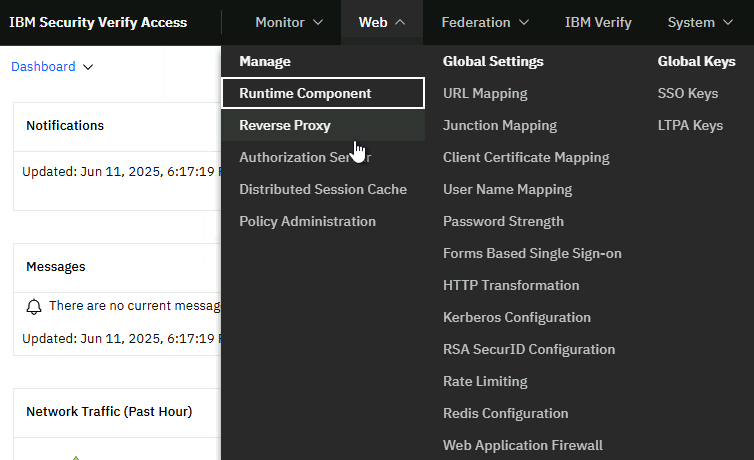Click the Network Traffic (Past Hour) heading
The width and height of the screenshot is (754, 460).
[x=109, y=411]
